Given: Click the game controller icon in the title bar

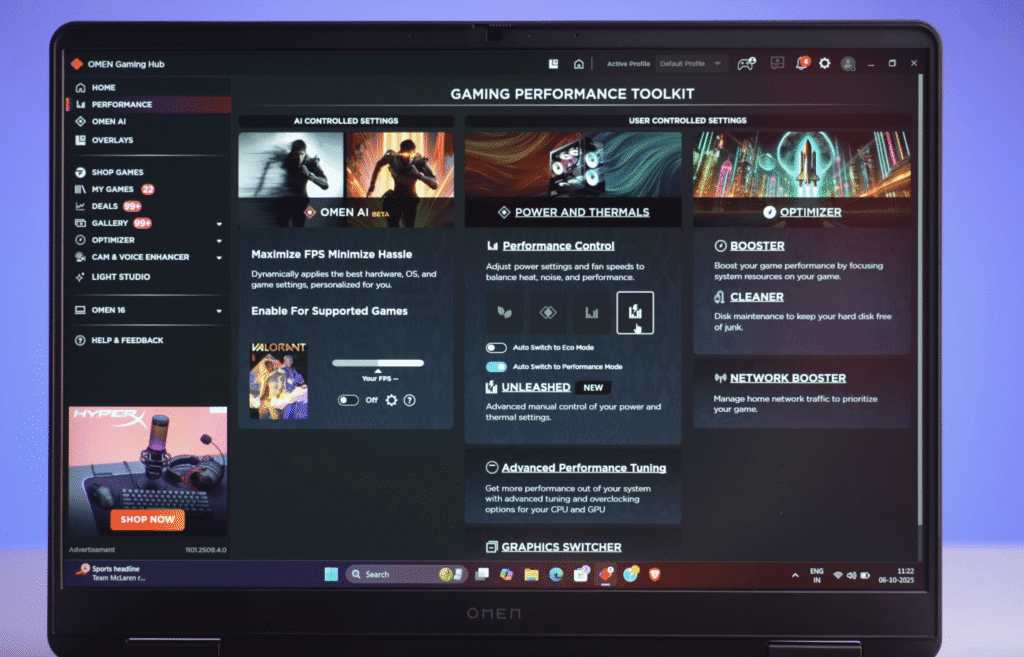Looking at the screenshot, I should 745,63.
